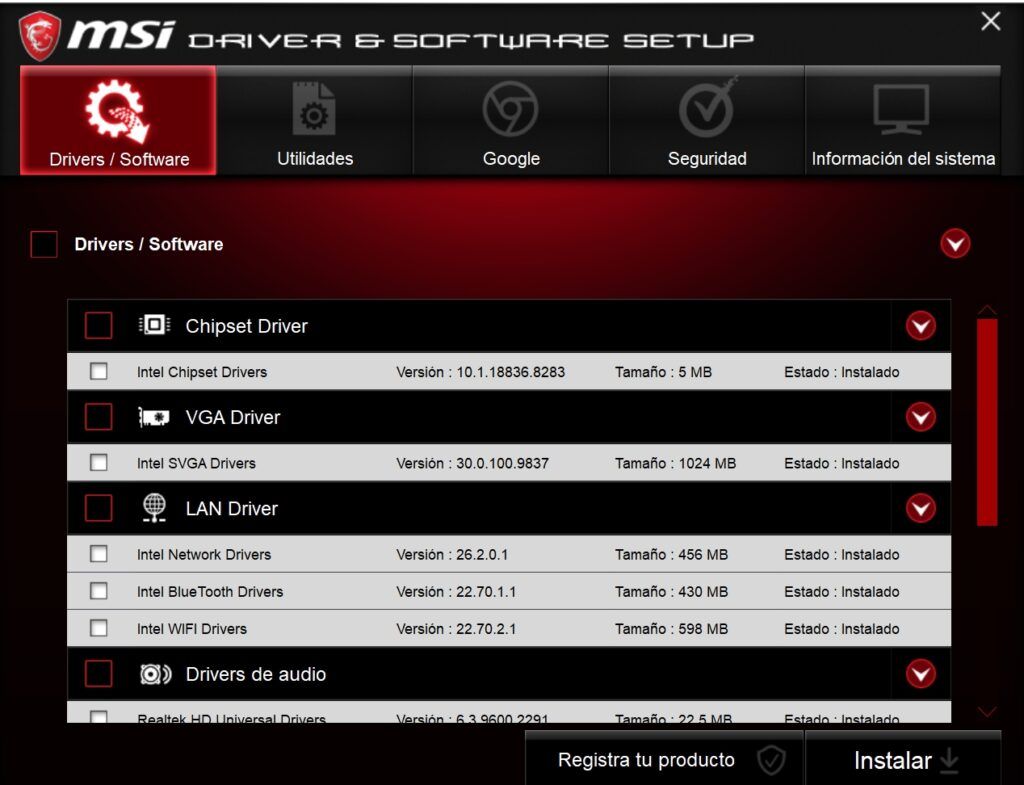This screenshot has height=785, width=1024.
Task: Click the scrollbar up arrow
Action: click(987, 309)
